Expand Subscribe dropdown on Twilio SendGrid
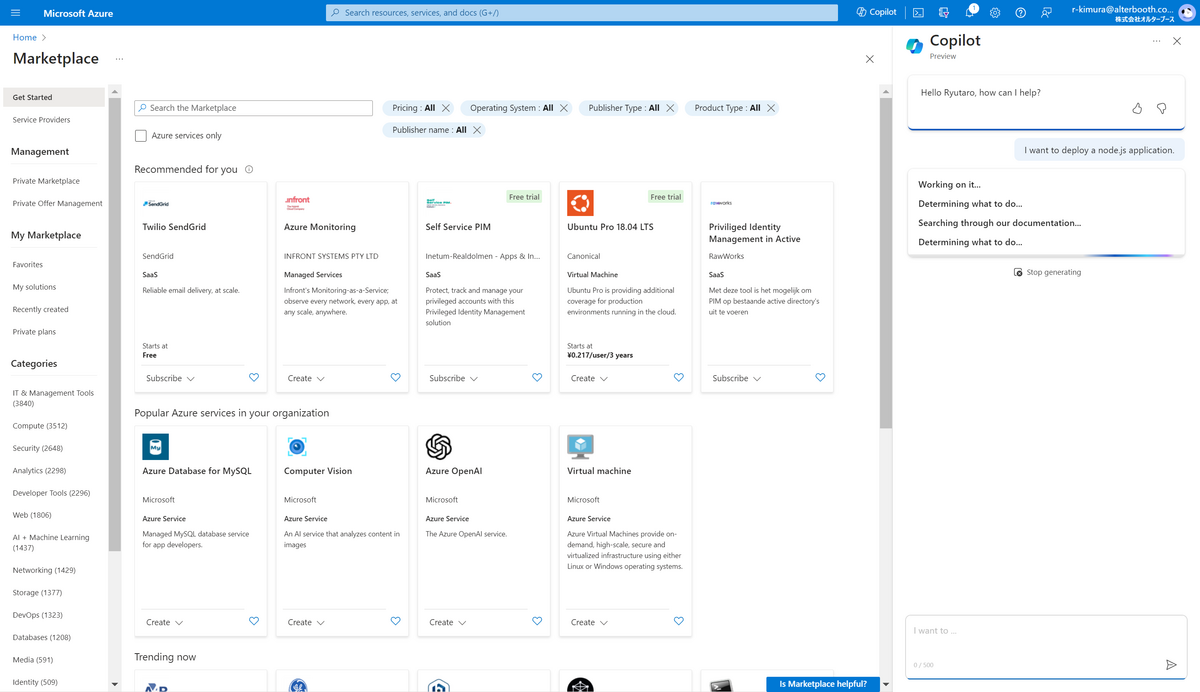The width and height of the screenshot is (1200, 692). (170, 378)
